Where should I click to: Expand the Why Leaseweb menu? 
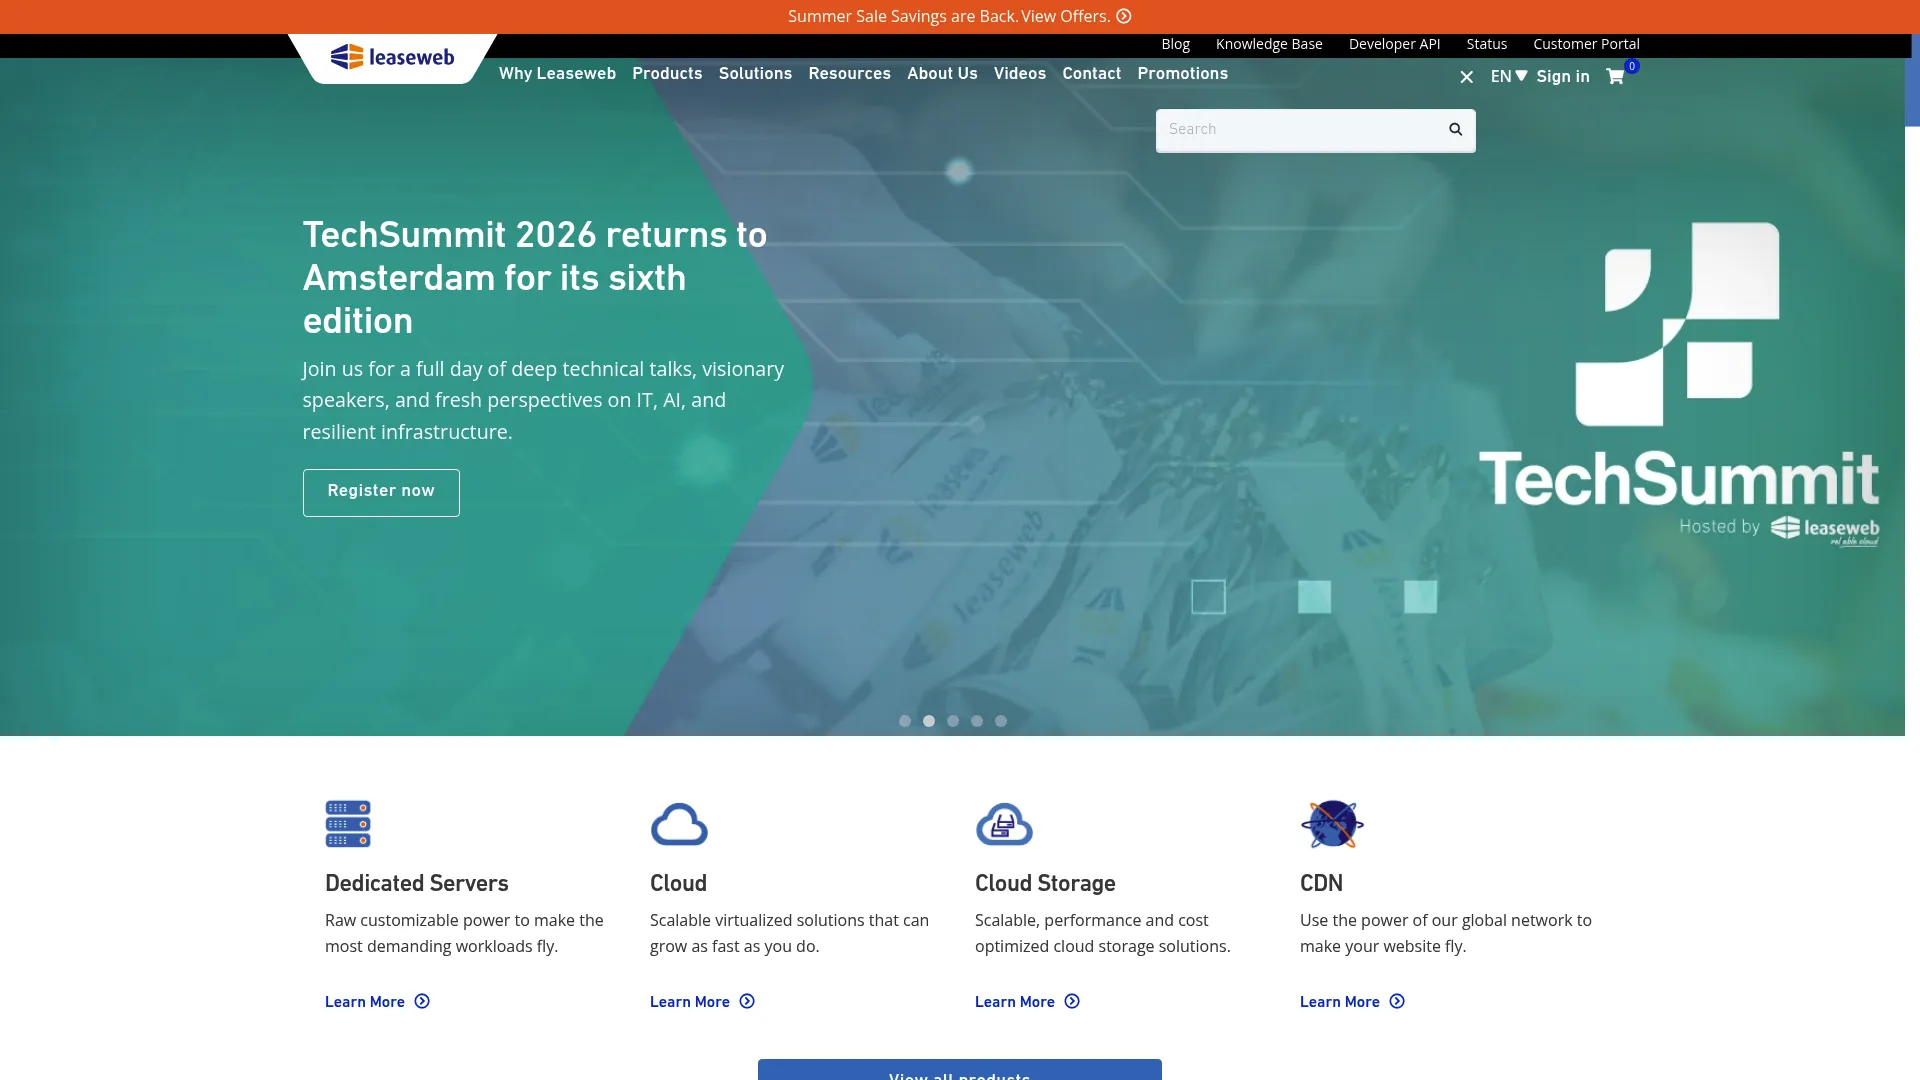point(557,73)
